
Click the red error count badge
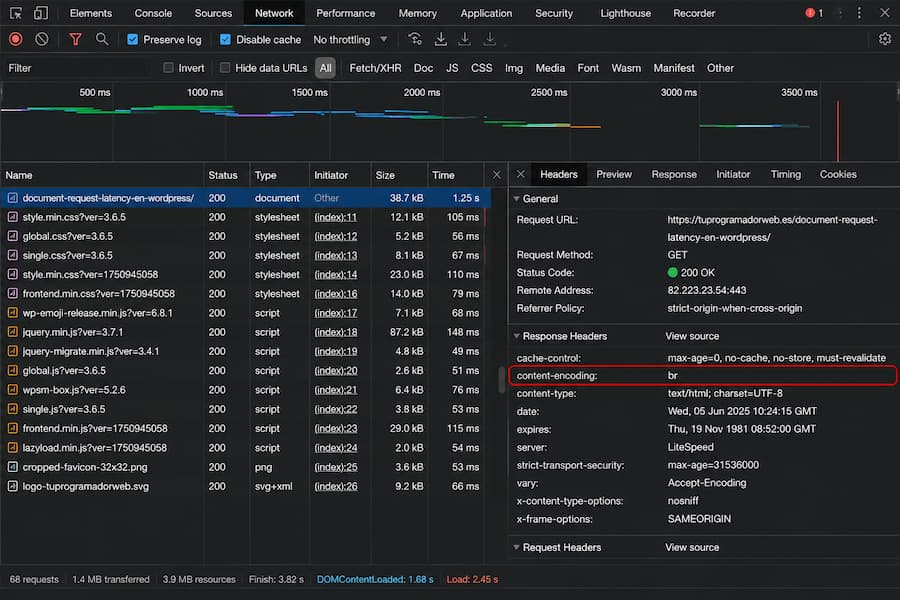coord(814,13)
